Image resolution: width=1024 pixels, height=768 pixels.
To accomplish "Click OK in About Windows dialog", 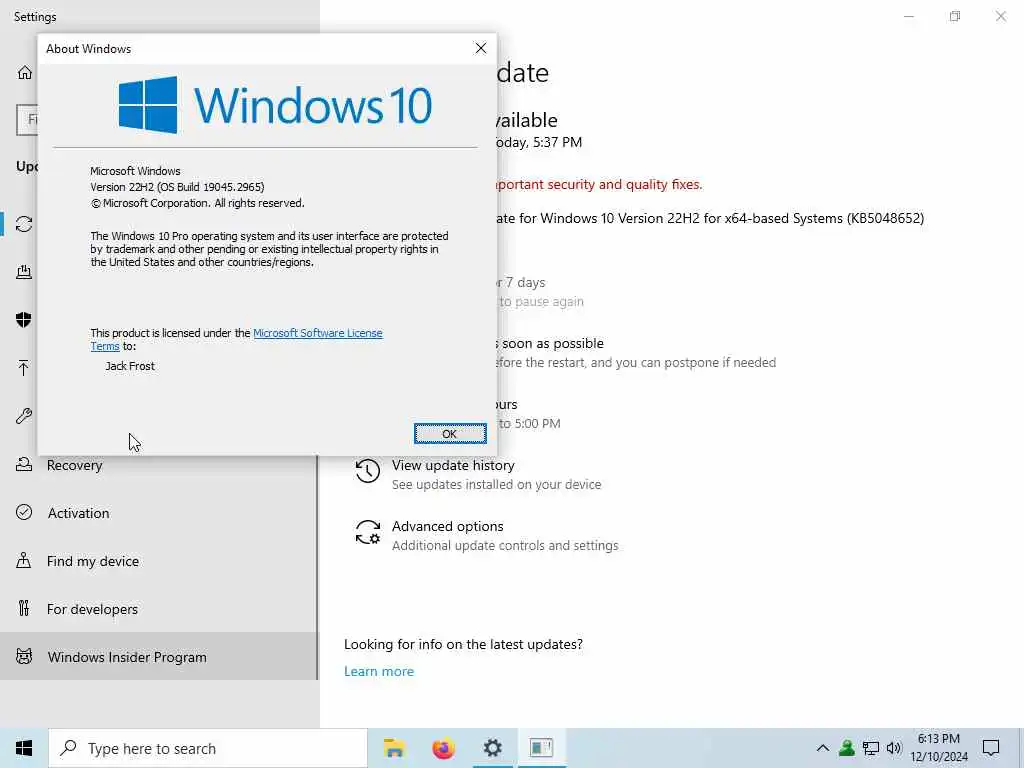I will tap(450, 434).
